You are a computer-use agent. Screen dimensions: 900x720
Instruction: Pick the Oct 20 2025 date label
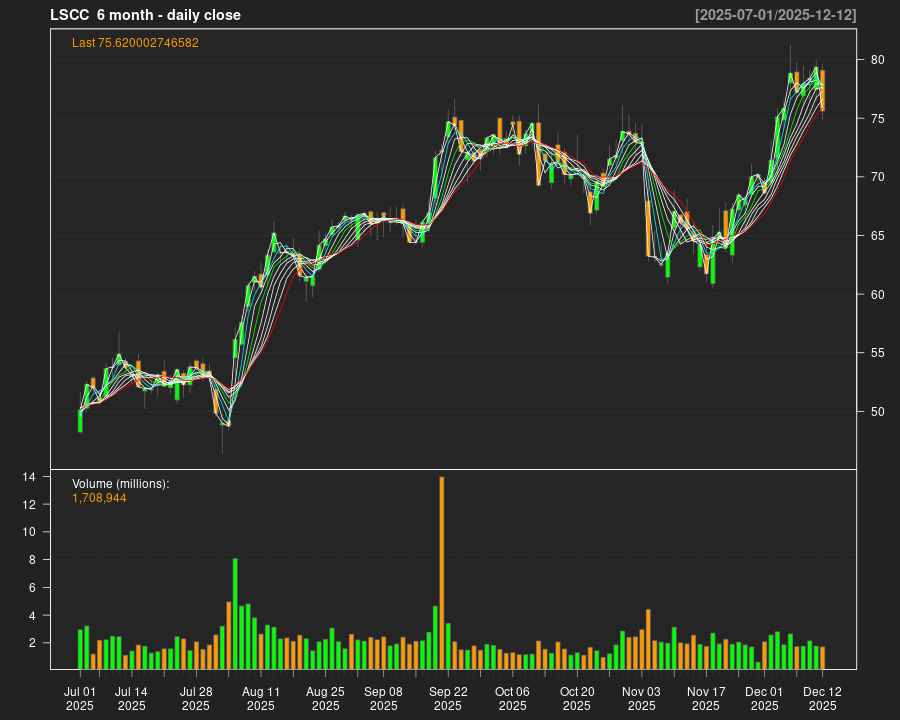click(577, 698)
